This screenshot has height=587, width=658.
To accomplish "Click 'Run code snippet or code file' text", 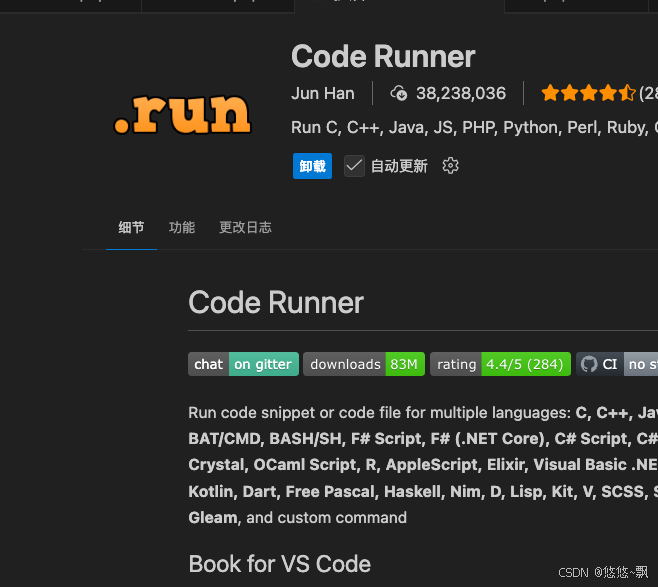I will [423, 413].
